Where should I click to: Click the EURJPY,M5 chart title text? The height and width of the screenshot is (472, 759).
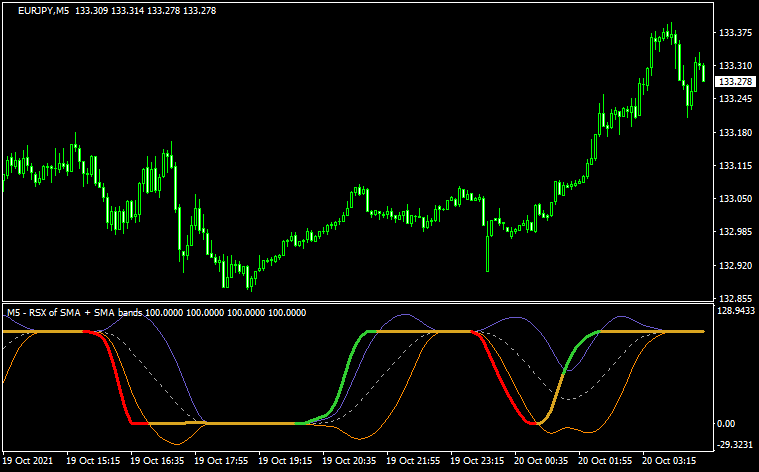(44, 11)
